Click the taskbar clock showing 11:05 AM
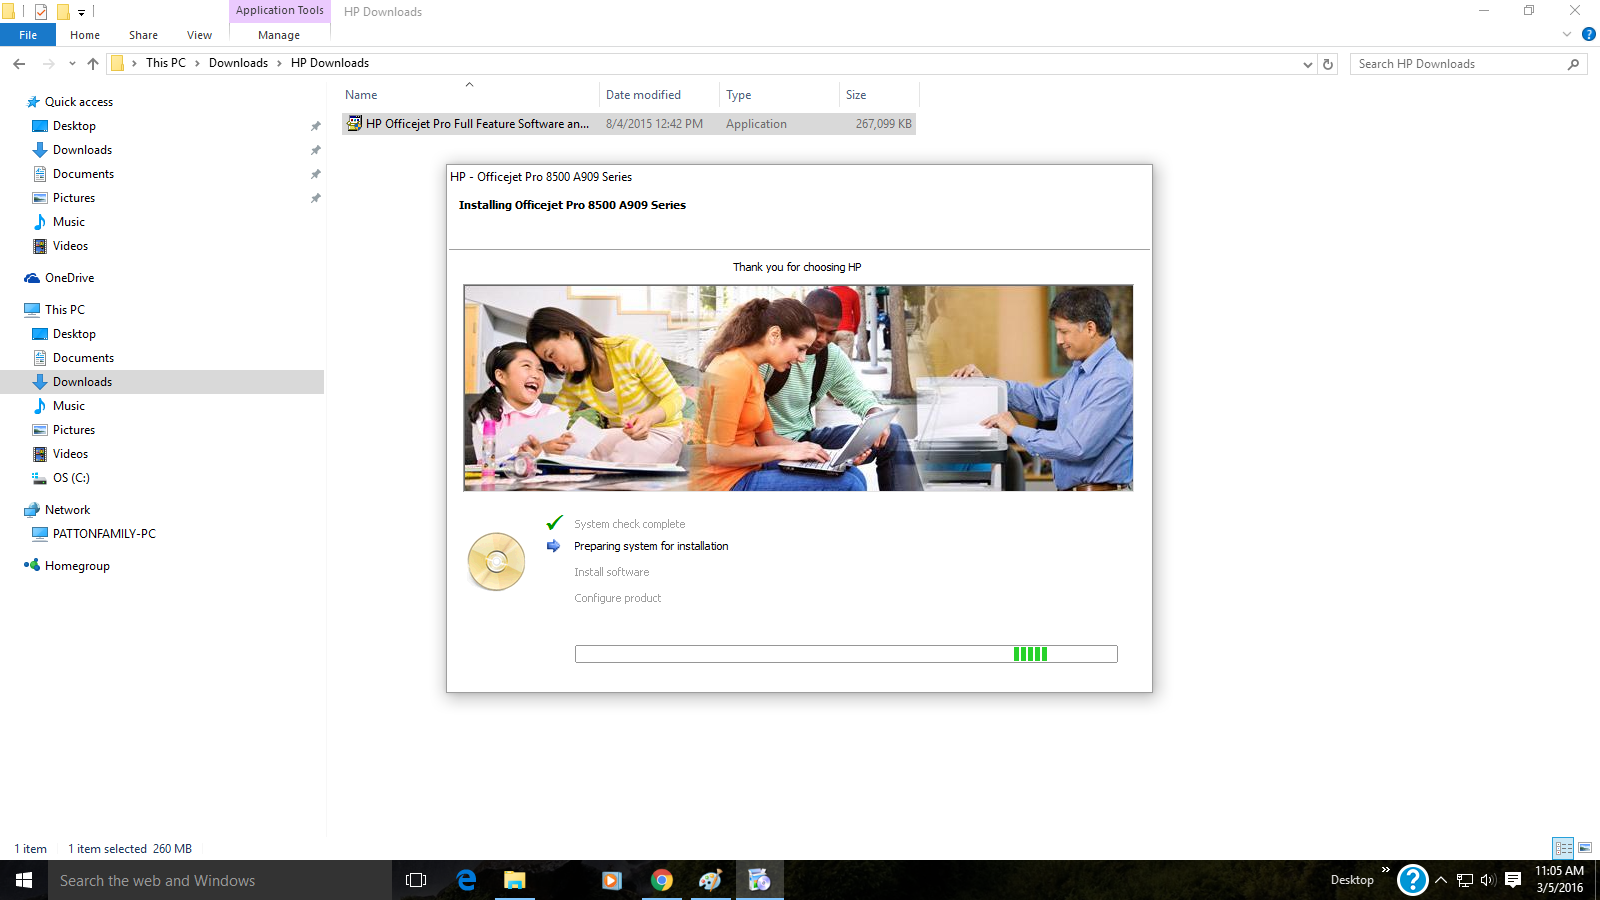Image resolution: width=1600 pixels, height=900 pixels. (1559, 880)
